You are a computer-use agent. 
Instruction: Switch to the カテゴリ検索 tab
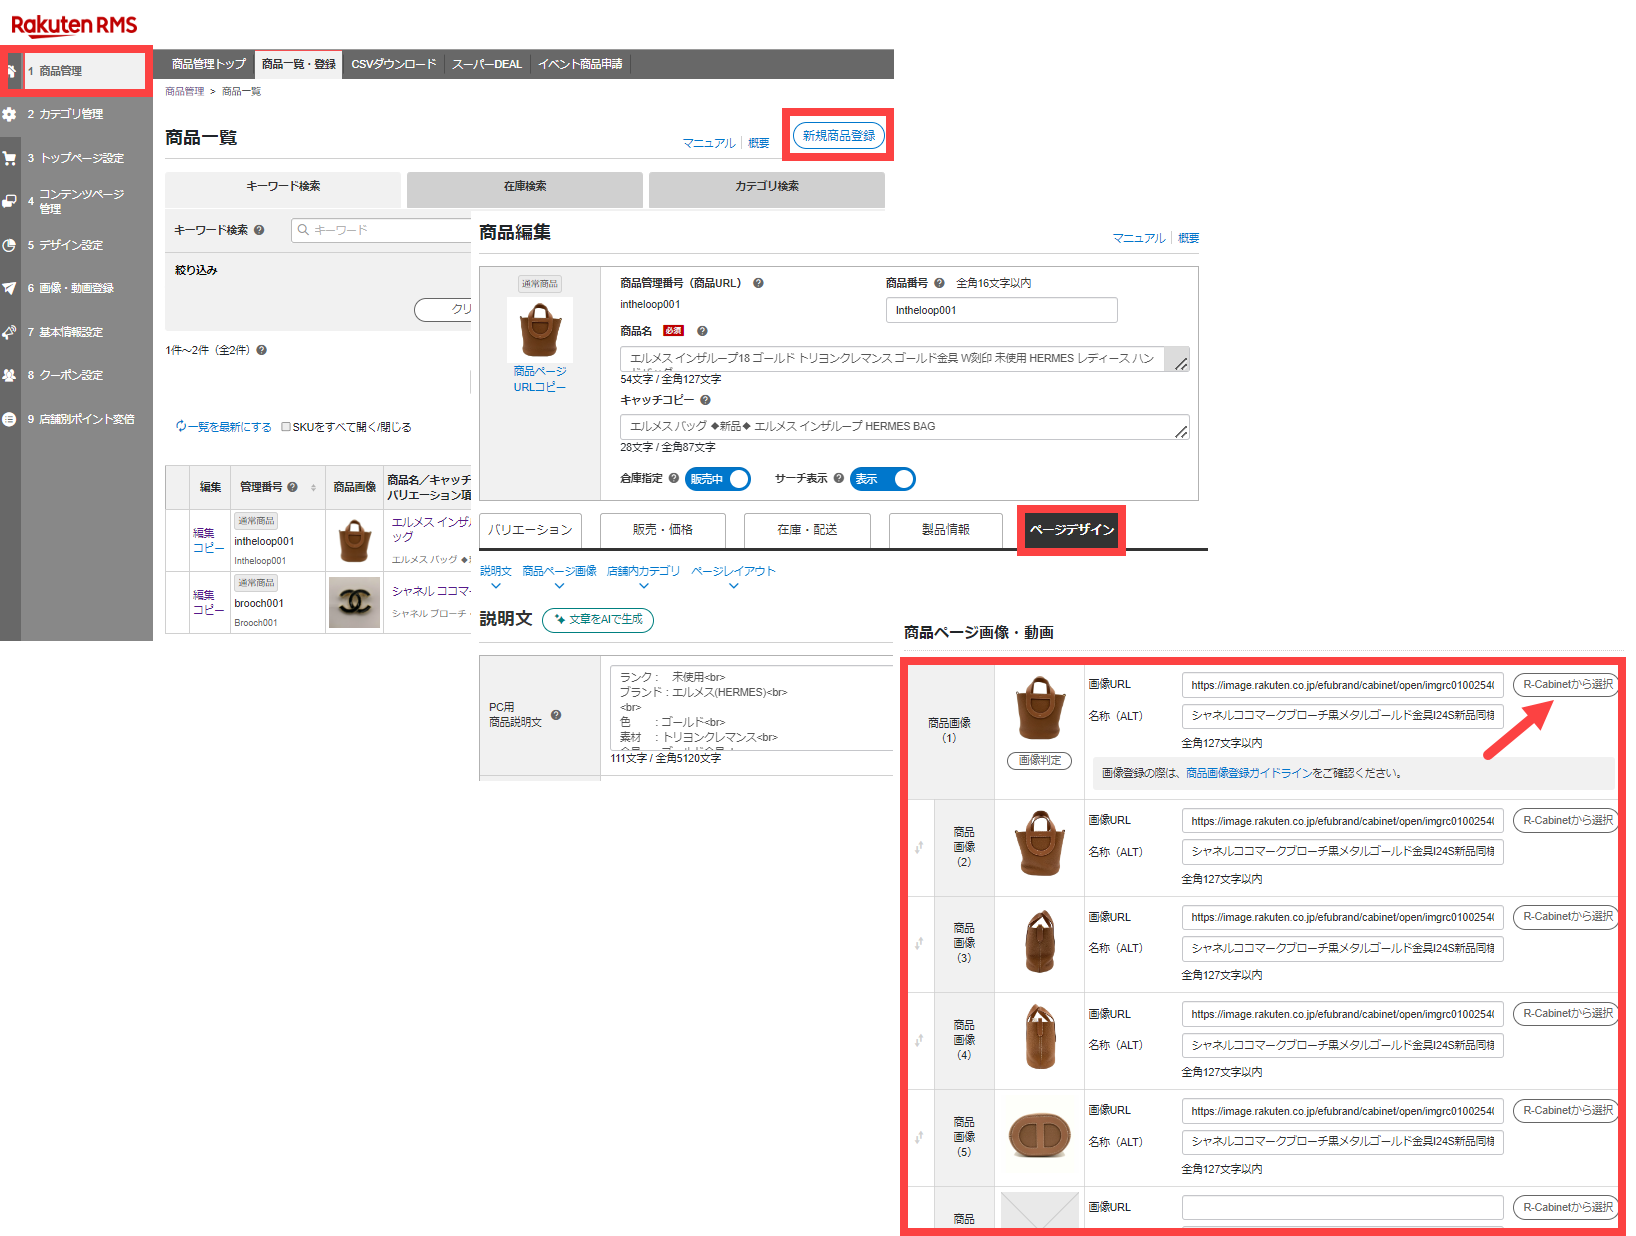click(x=767, y=188)
